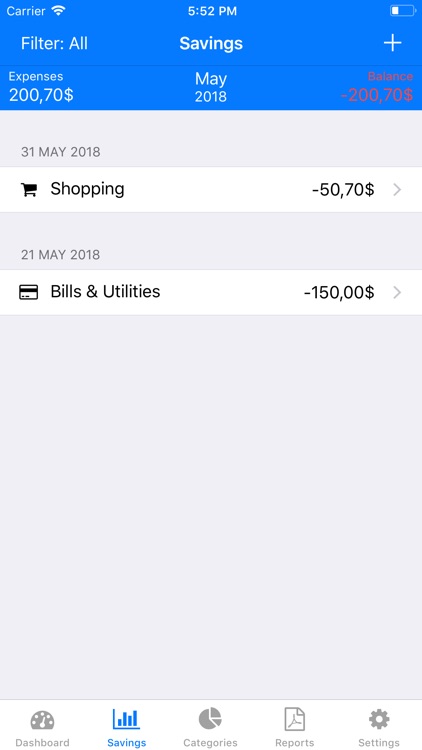The height and width of the screenshot is (750, 422).
Task: Tap the Savings title in header
Action: pos(211,44)
